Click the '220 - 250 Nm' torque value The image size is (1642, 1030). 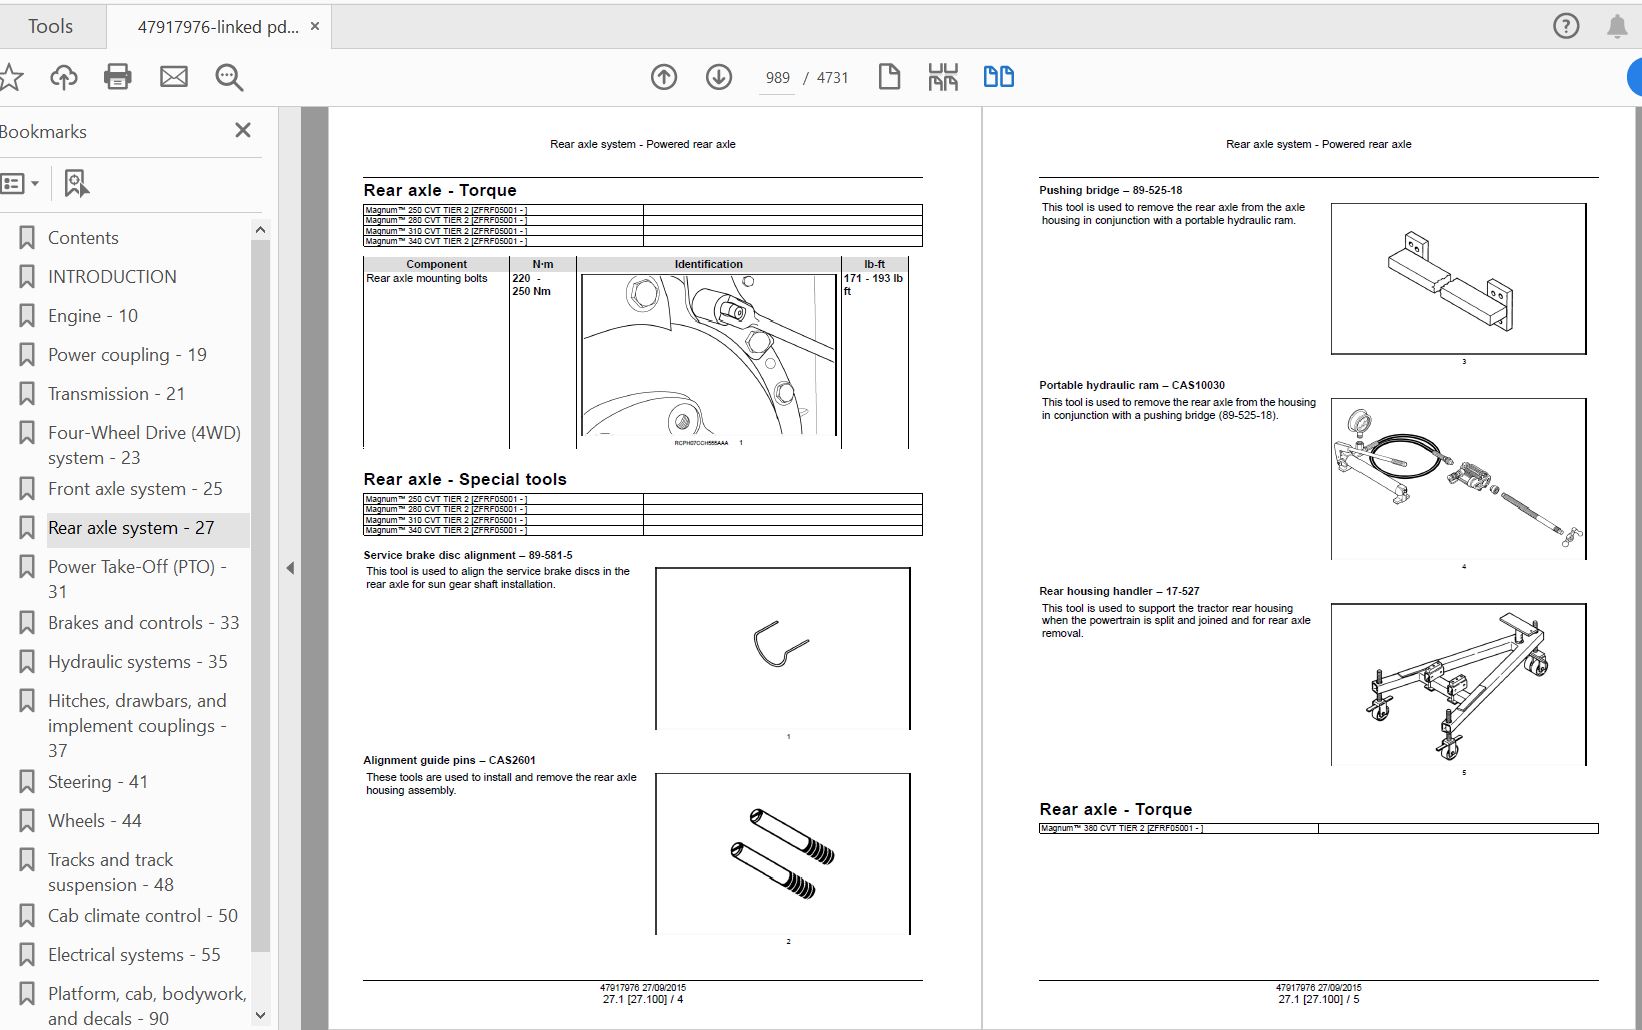point(531,285)
